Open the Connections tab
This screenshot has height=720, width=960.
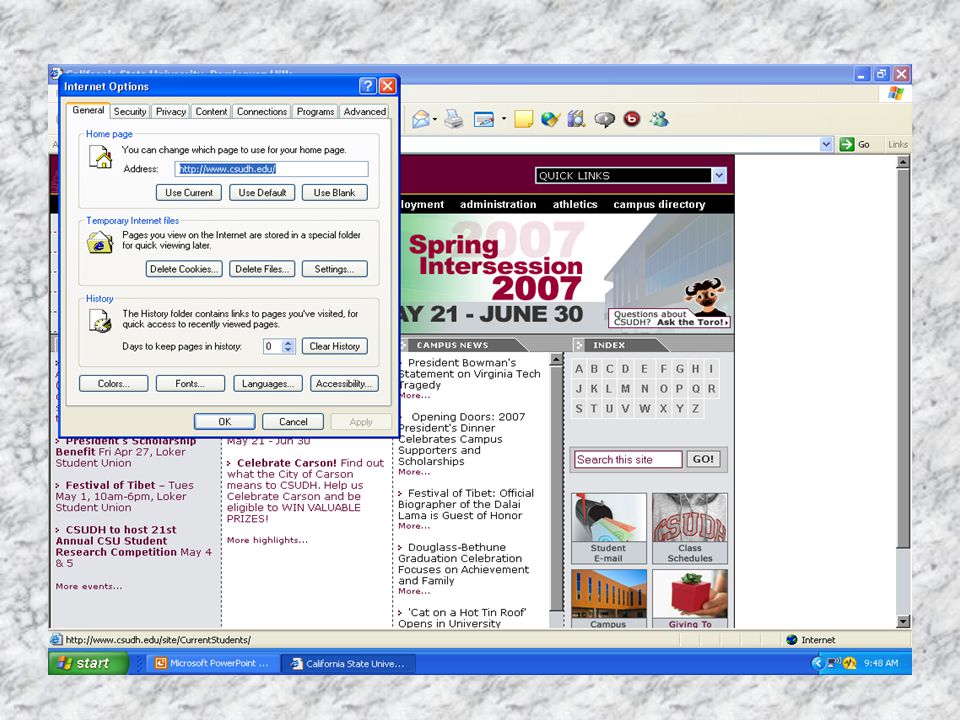click(x=262, y=111)
